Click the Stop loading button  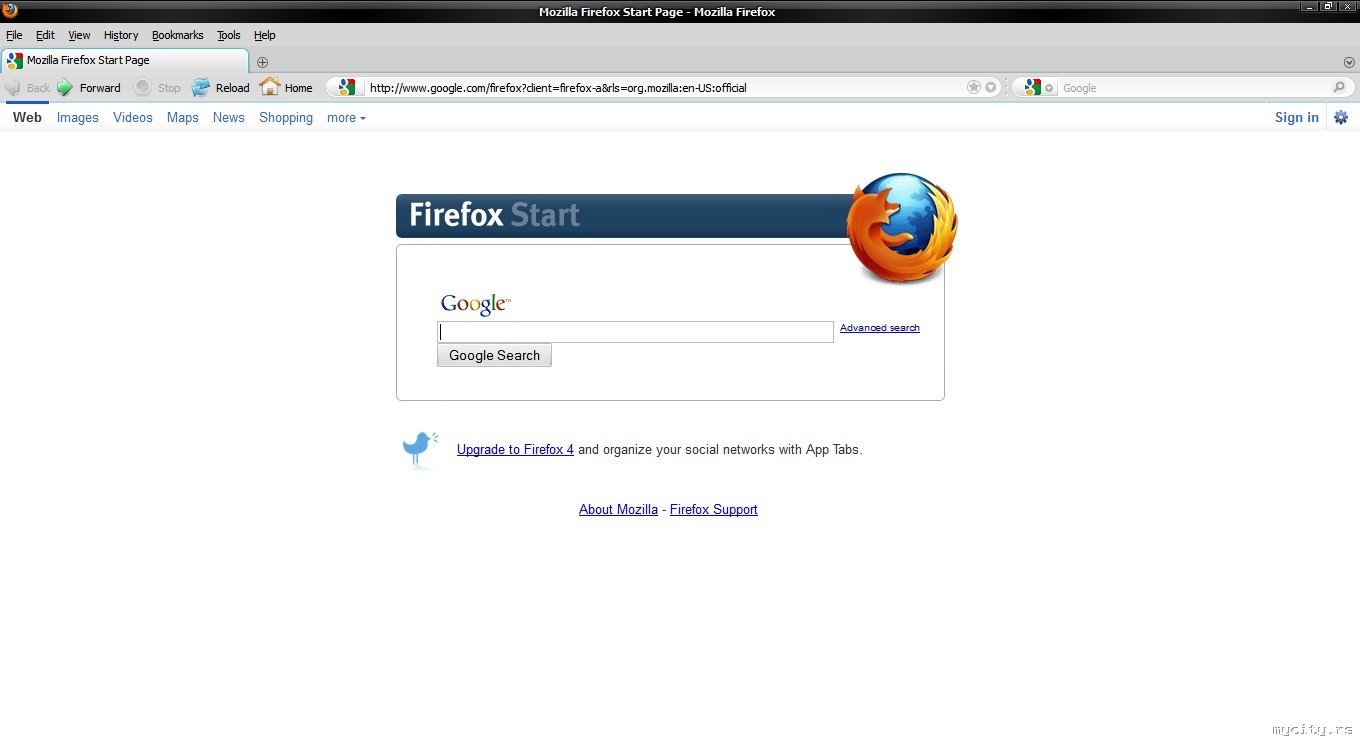[158, 88]
